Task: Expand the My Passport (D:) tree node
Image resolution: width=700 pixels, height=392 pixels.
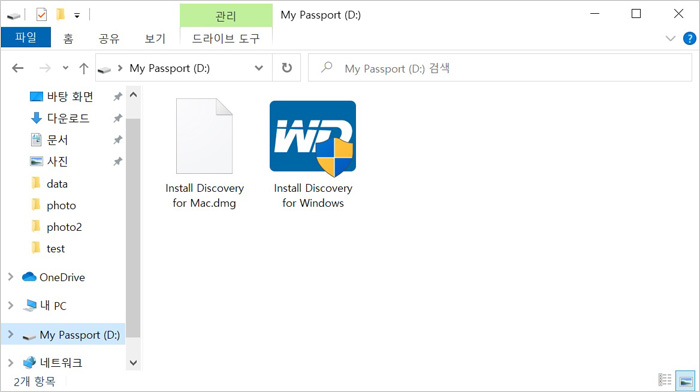Action: 11,334
